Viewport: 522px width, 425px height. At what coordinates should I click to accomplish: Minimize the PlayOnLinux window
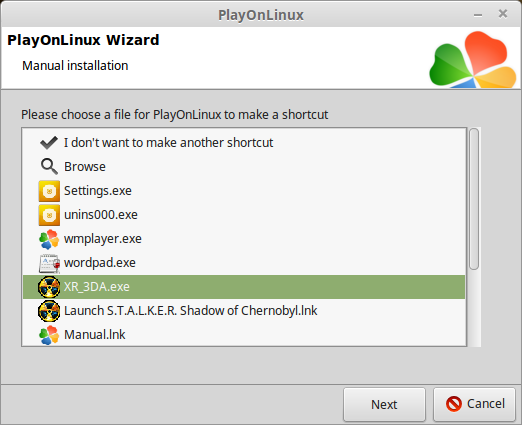tap(478, 15)
